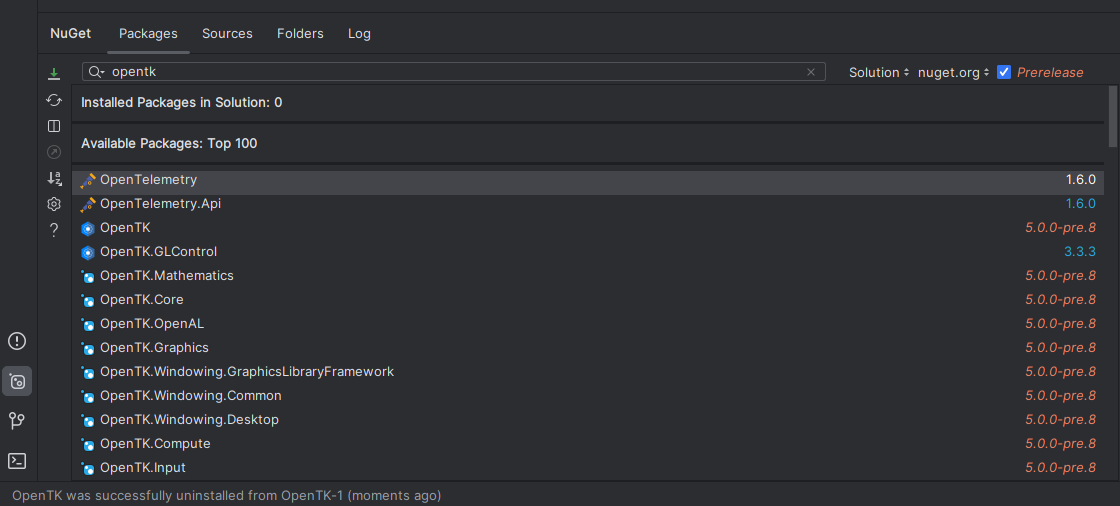Click the OpenTK.Input package icon
The width and height of the screenshot is (1120, 506).
pos(88,469)
